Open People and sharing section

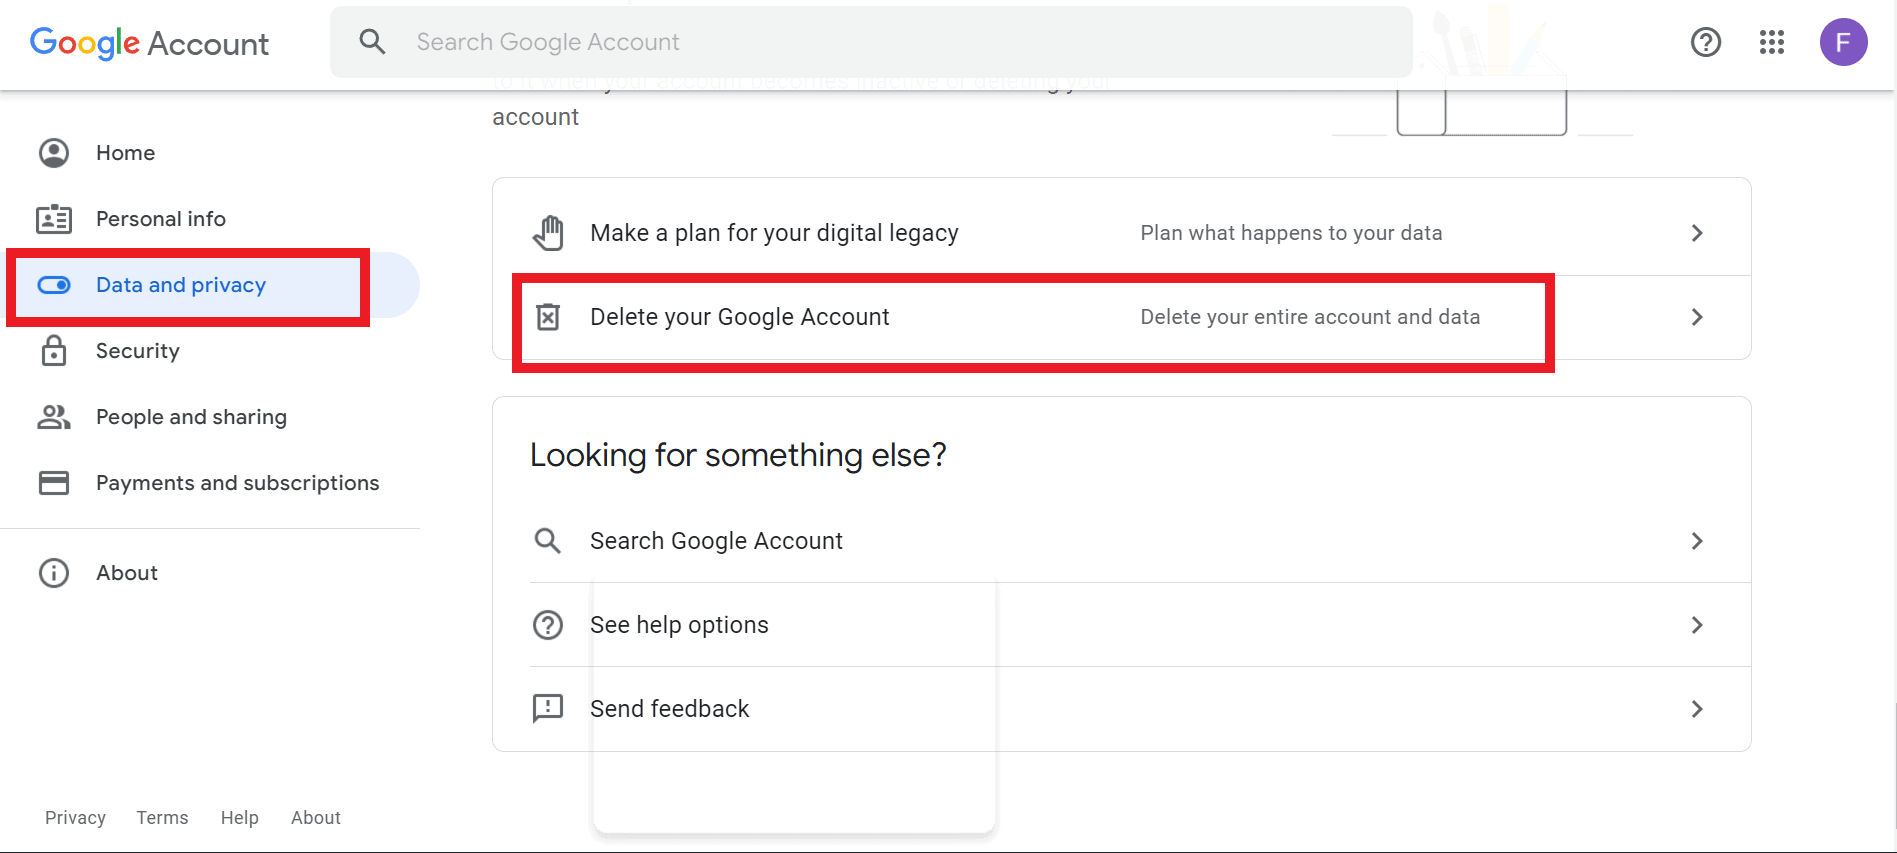tap(192, 417)
